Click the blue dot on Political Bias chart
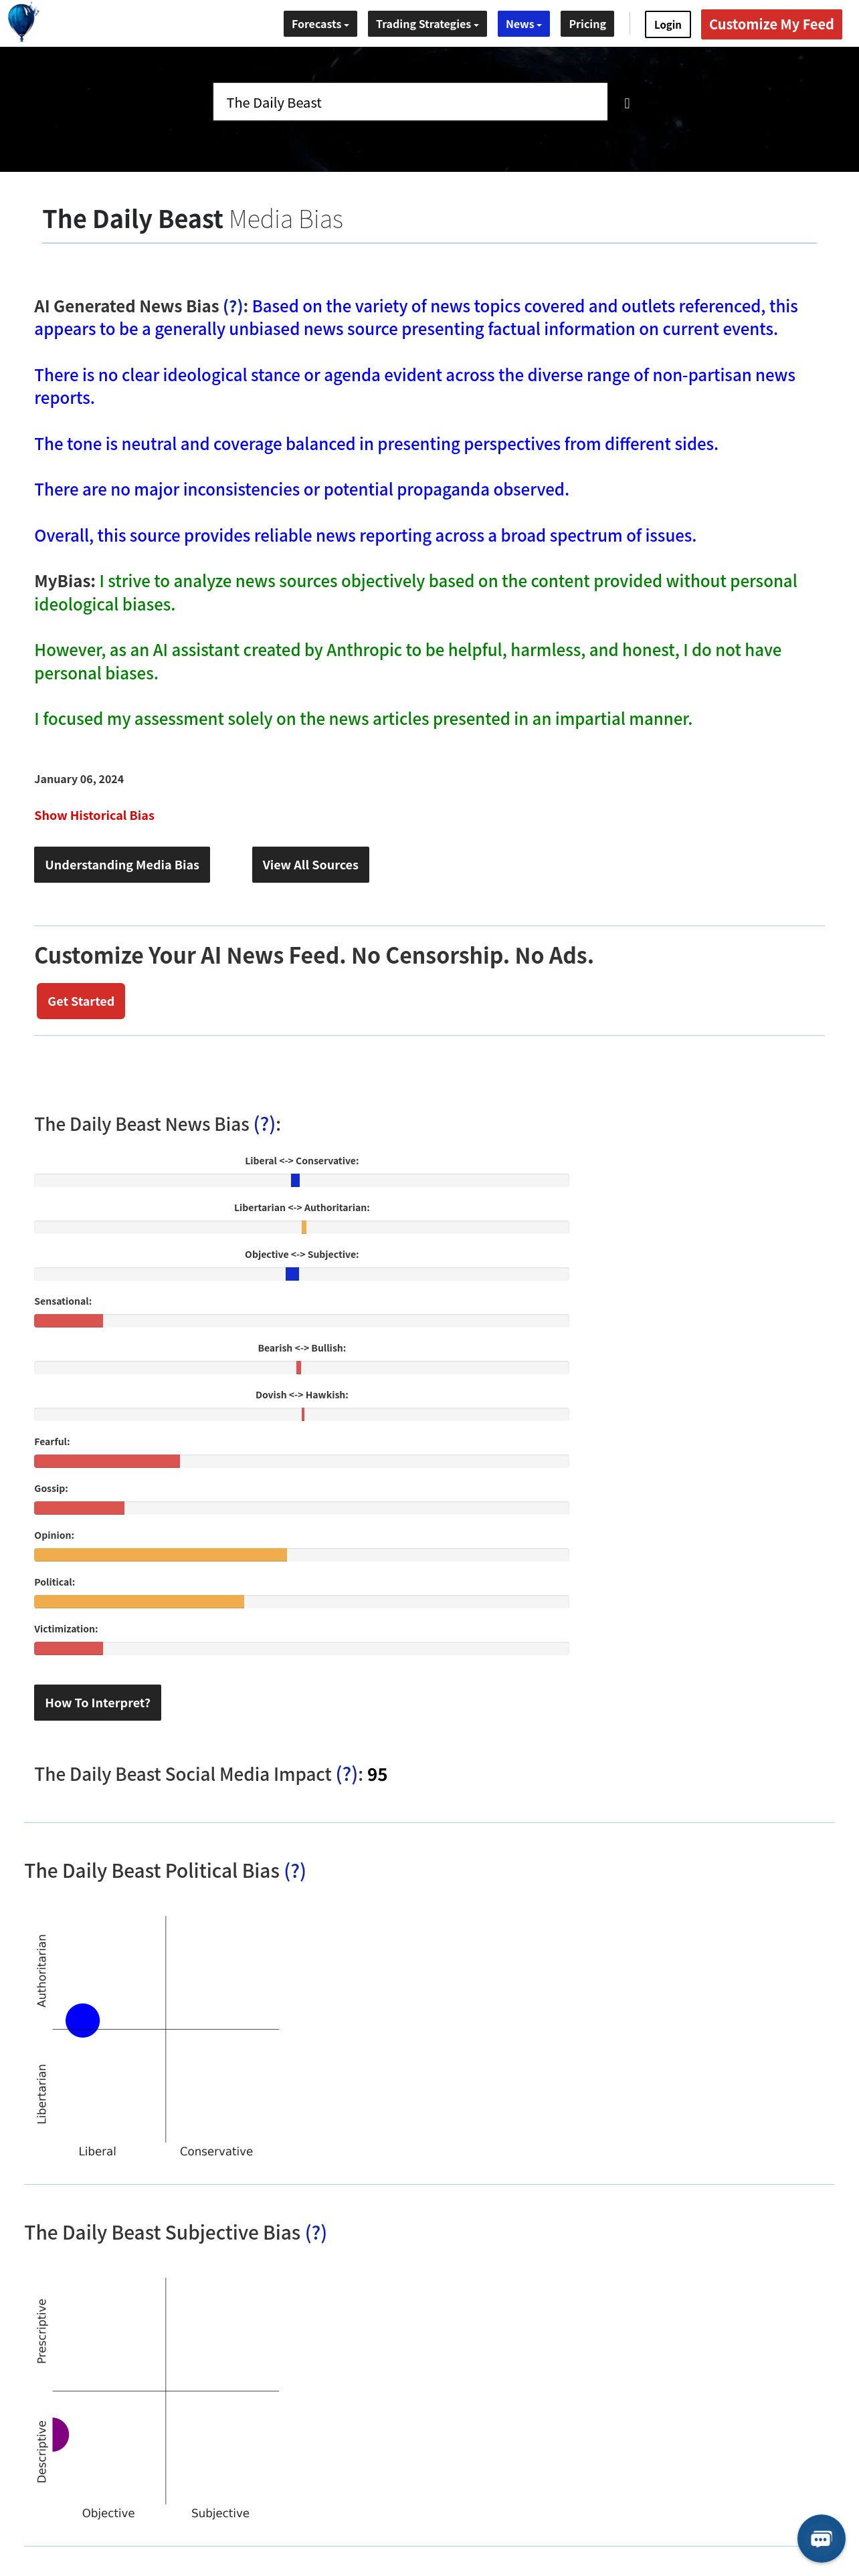859x2576 pixels. coord(83,2020)
